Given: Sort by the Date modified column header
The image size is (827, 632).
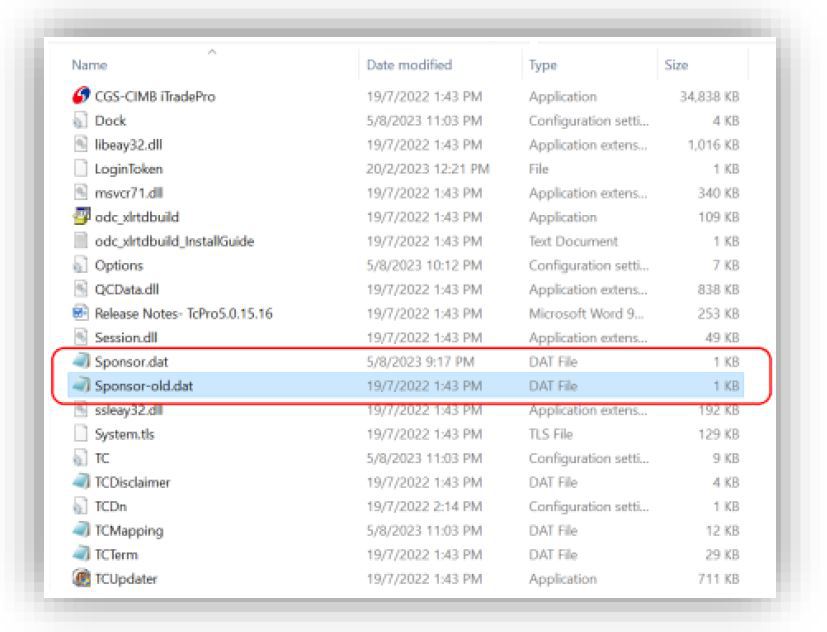Looking at the screenshot, I should (409, 65).
